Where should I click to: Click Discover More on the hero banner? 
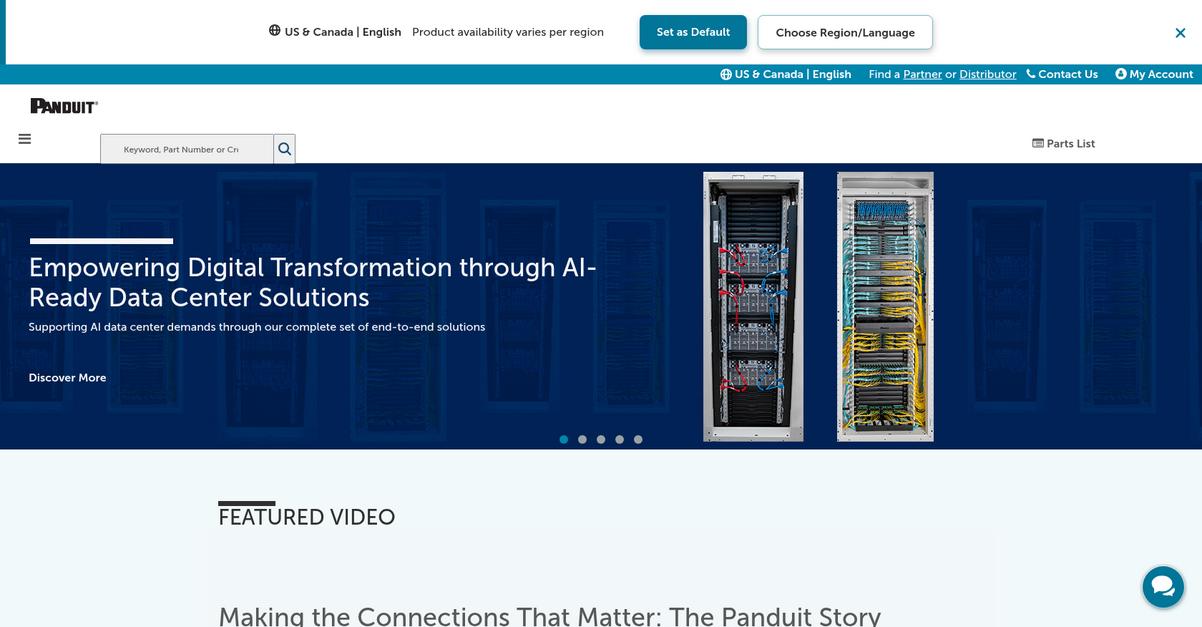67,378
